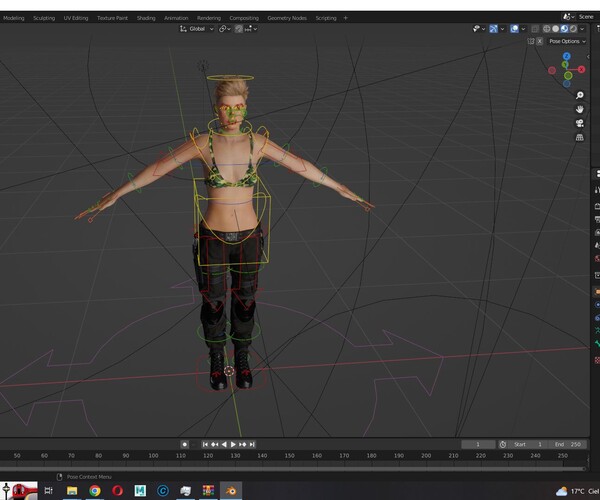The image size is (600, 500).
Task: Click the green Y axis circle on gizmo
Action: (x=568, y=75)
